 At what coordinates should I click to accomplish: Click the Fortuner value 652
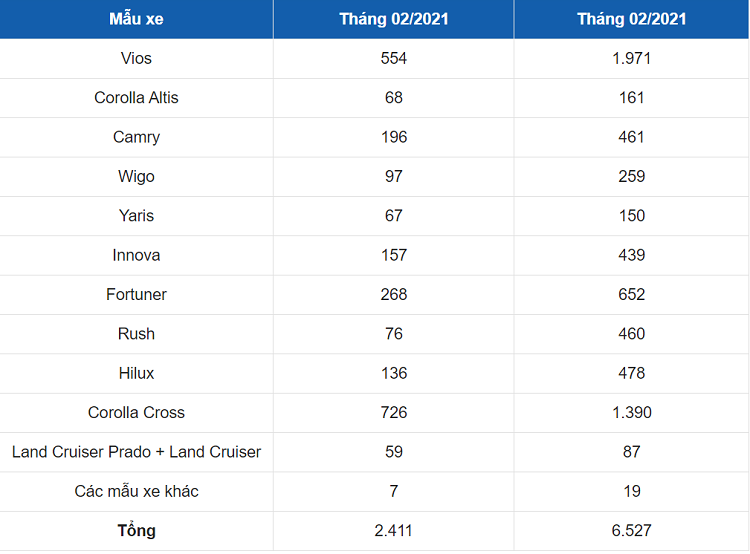click(631, 294)
